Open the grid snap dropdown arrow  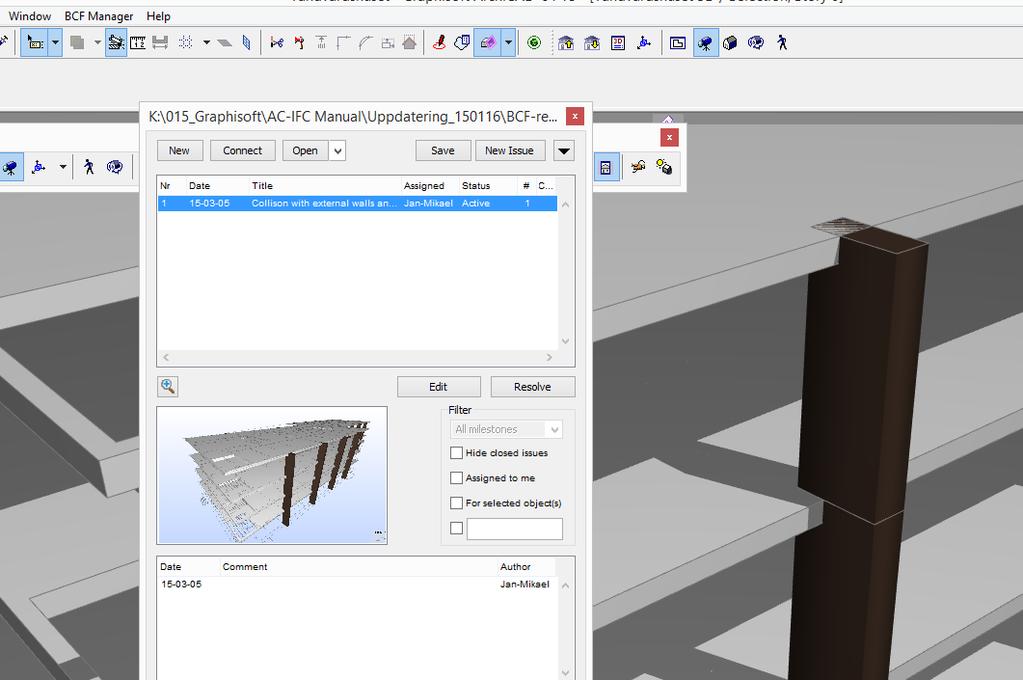click(x=206, y=43)
